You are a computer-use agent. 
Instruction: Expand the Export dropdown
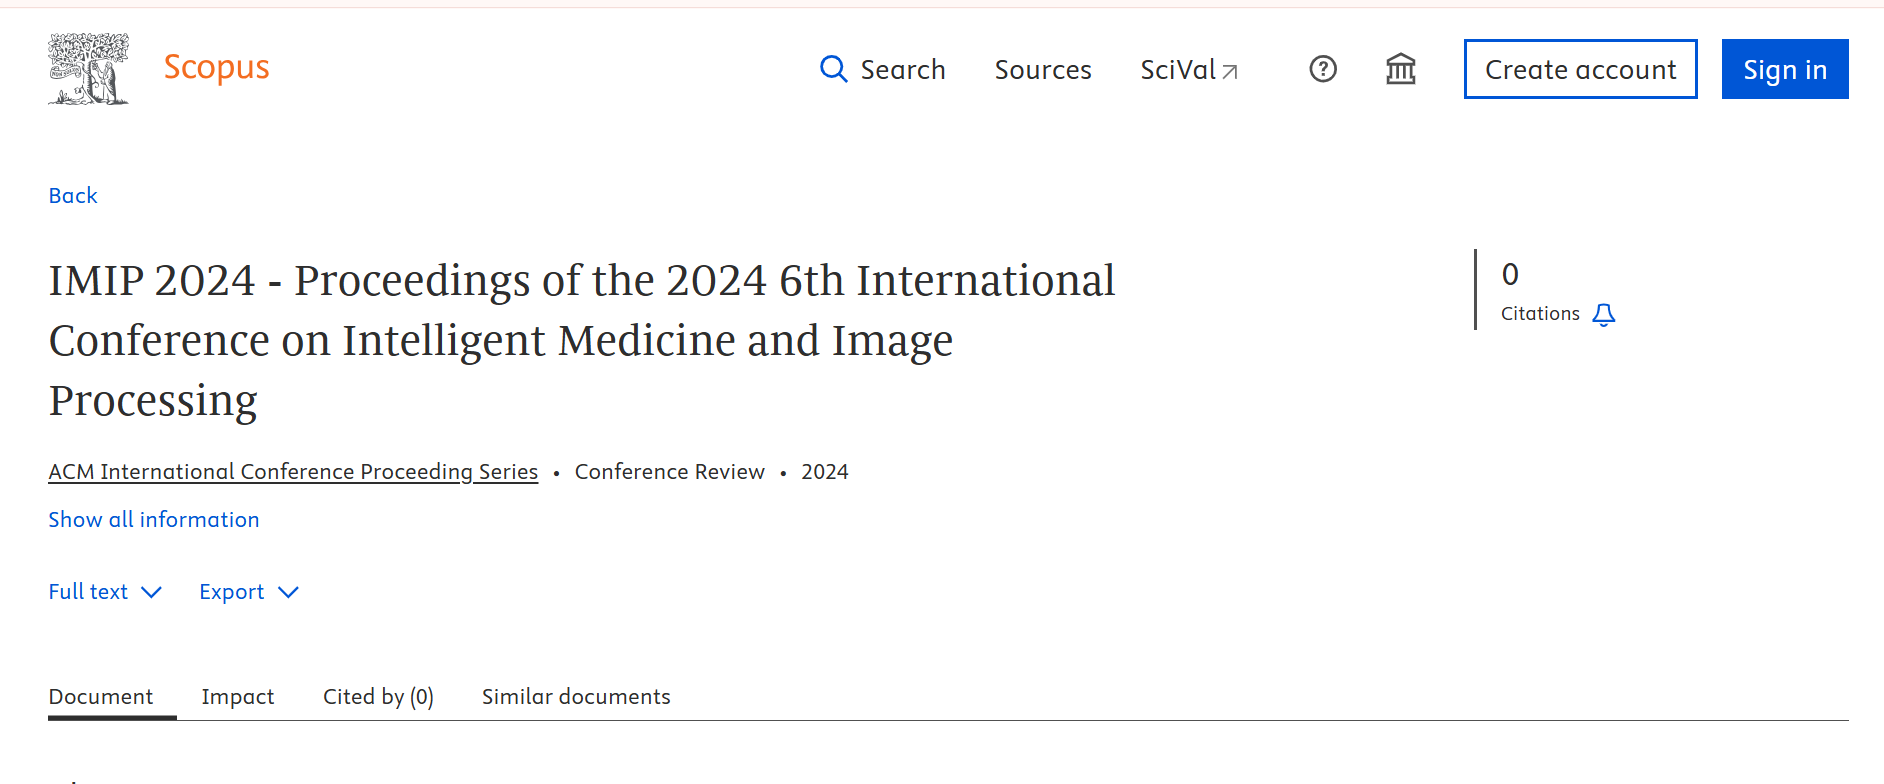pyautogui.click(x=249, y=592)
